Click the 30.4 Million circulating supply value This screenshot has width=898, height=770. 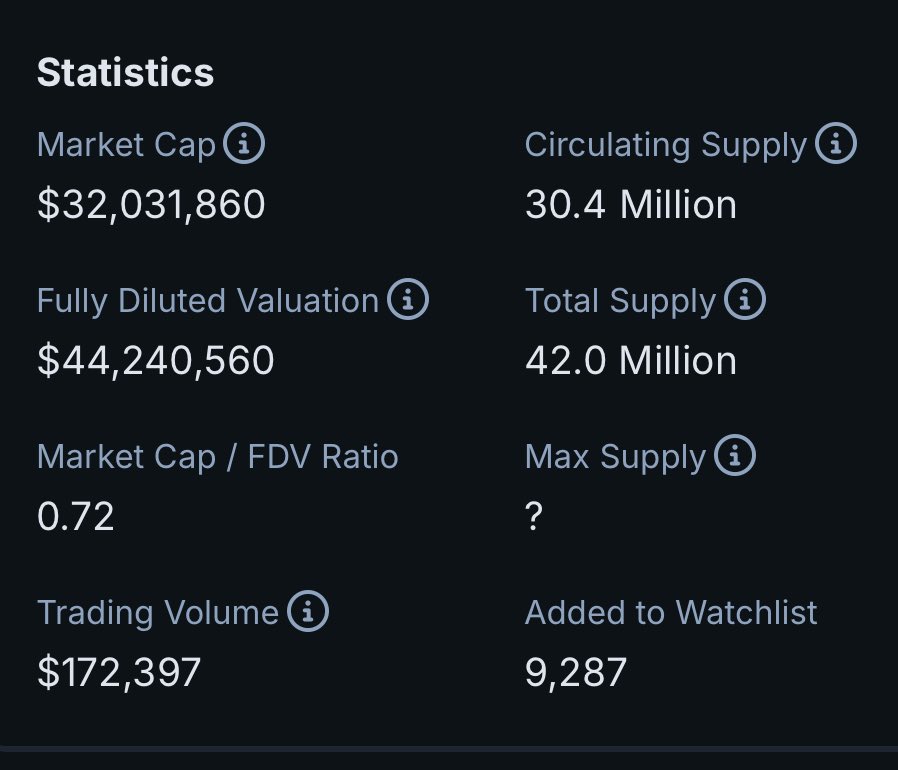631,205
